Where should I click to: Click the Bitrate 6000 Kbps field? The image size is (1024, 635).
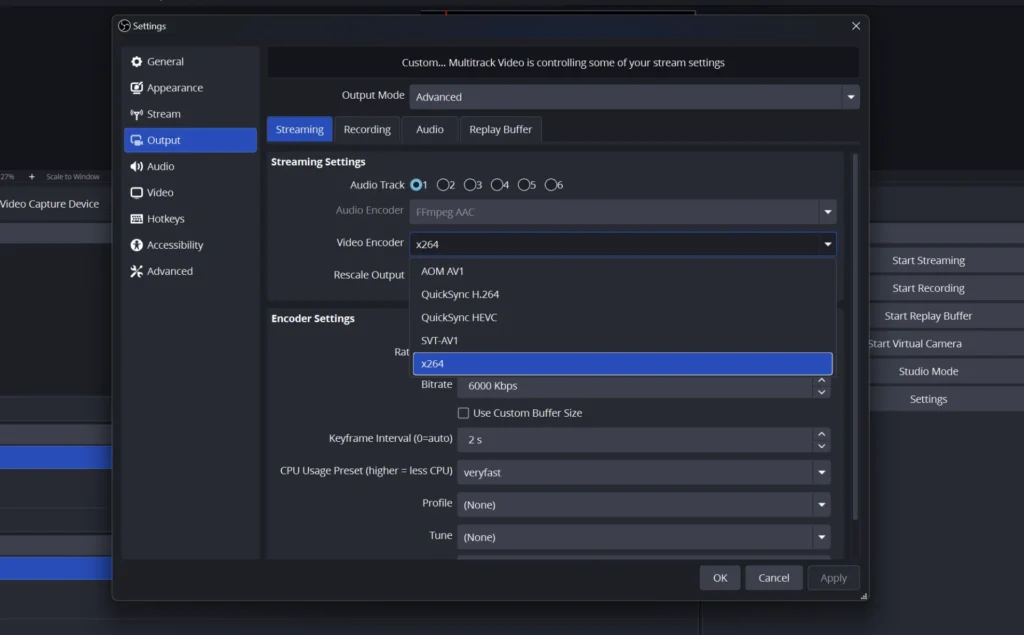coord(635,386)
